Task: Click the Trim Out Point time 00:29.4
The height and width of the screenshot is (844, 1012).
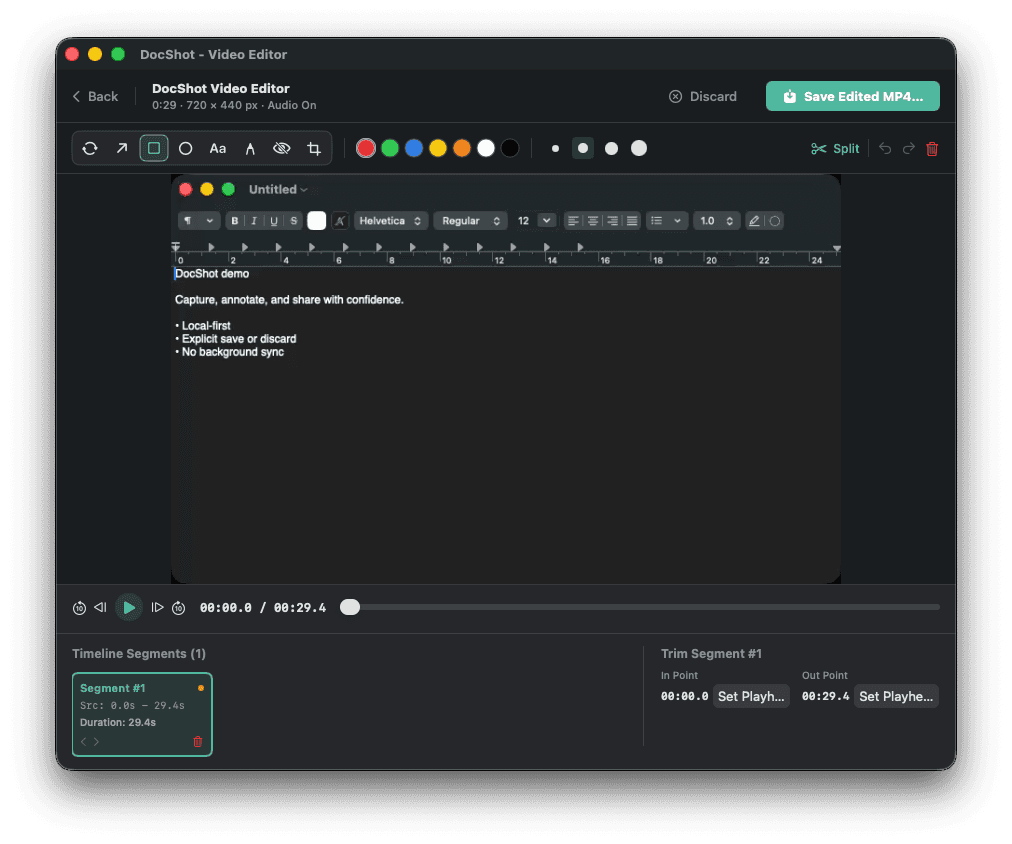Action: 825,696
